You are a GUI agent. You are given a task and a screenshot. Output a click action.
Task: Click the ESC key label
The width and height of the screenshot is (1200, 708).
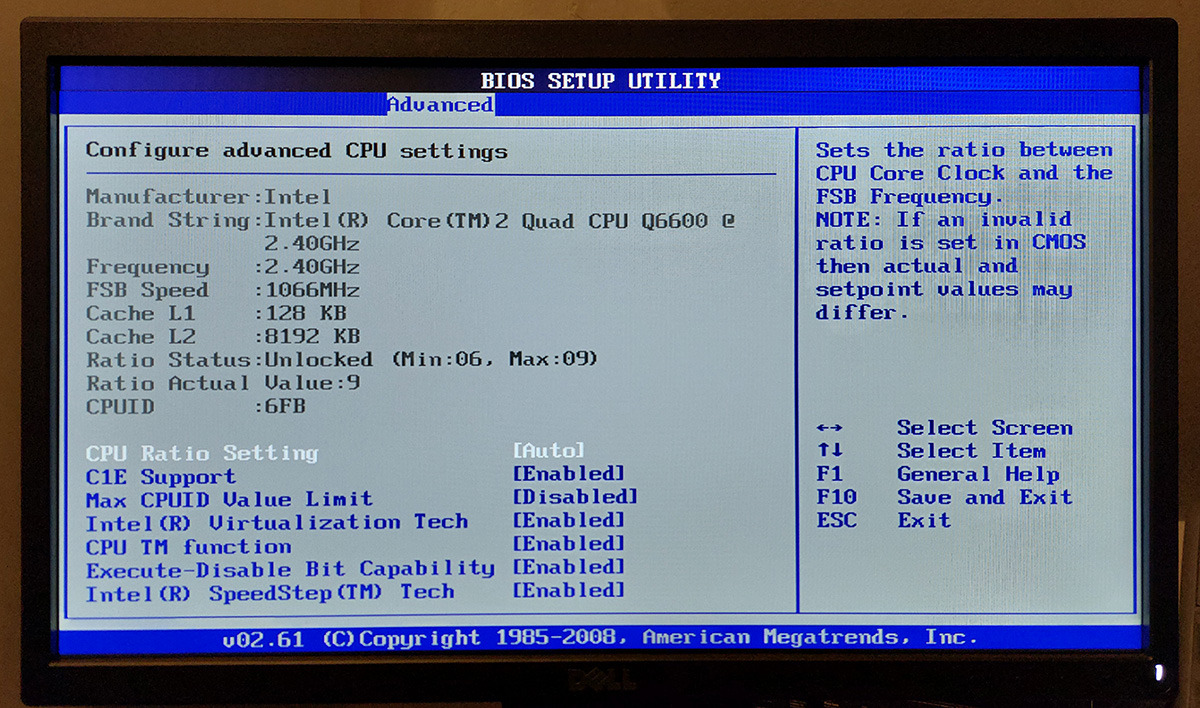pyautogui.click(x=836, y=521)
